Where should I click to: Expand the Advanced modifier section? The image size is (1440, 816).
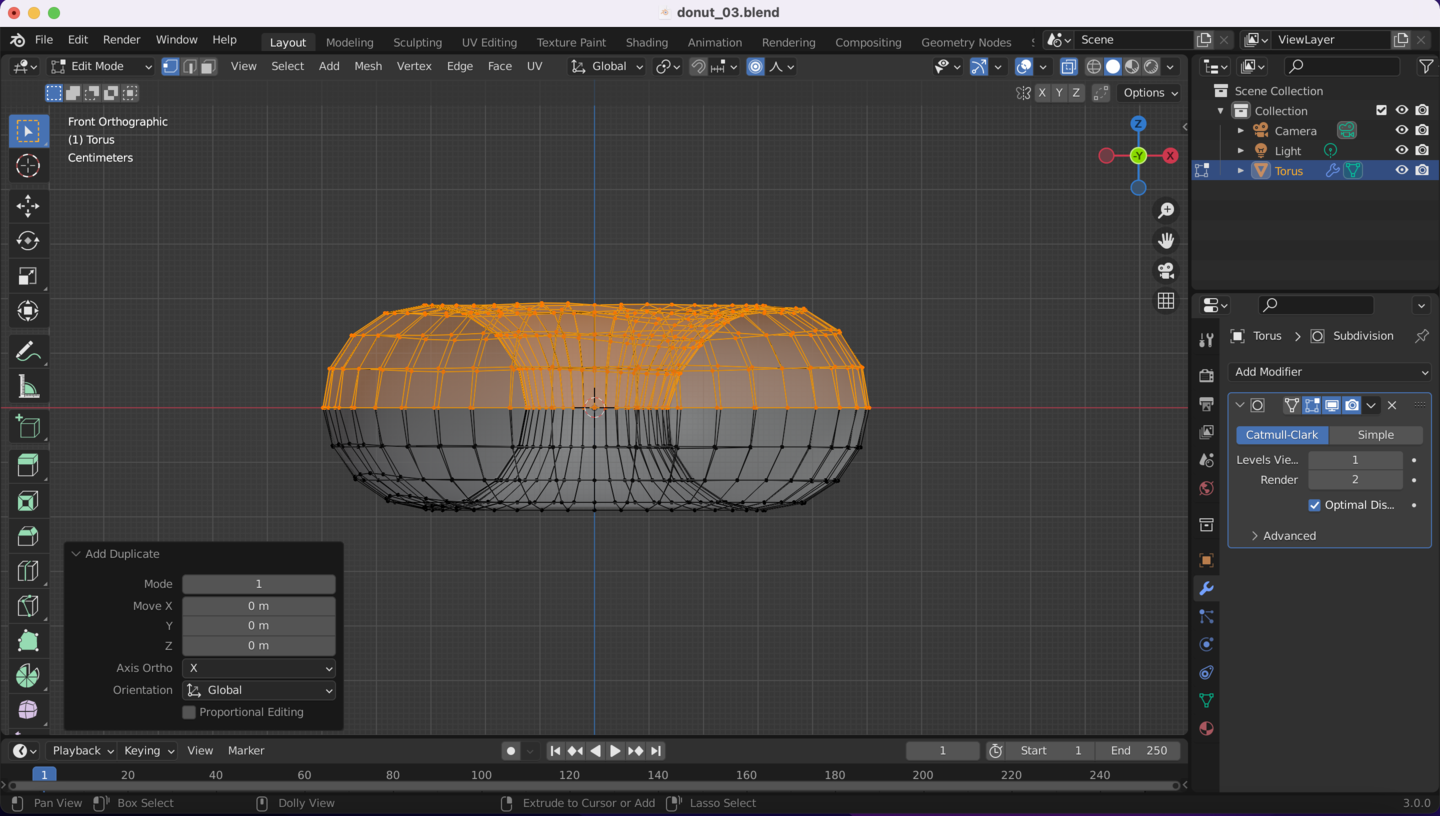1288,536
